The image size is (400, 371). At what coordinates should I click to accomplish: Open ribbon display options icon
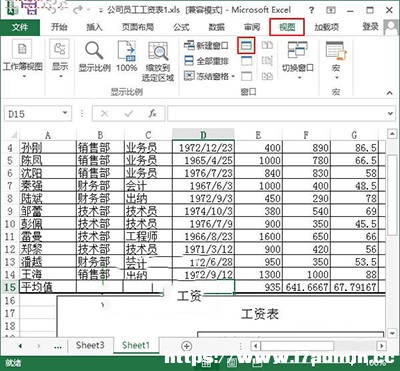tap(331, 10)
